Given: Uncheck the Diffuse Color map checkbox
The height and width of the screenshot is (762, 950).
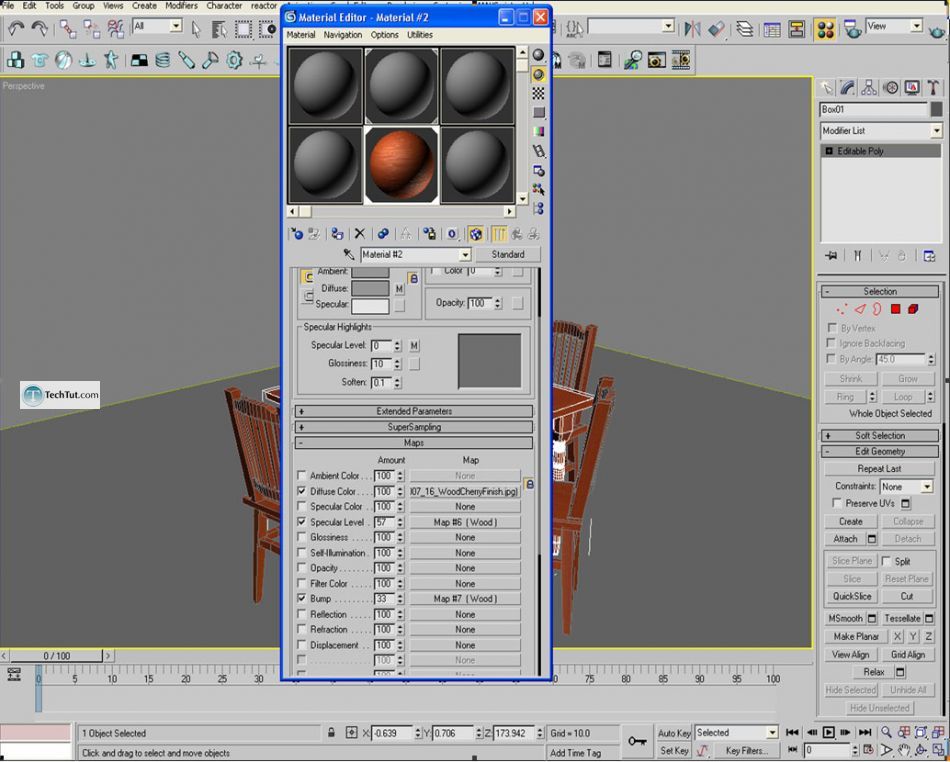Looking at the screenshot, I should pyautogui.click(x=302, y=491).
